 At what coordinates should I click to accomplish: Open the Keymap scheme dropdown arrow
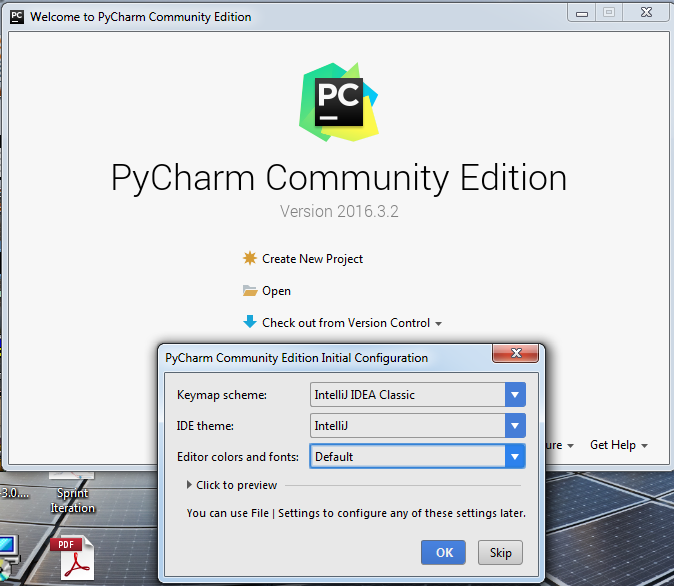[x=515, y=395]
